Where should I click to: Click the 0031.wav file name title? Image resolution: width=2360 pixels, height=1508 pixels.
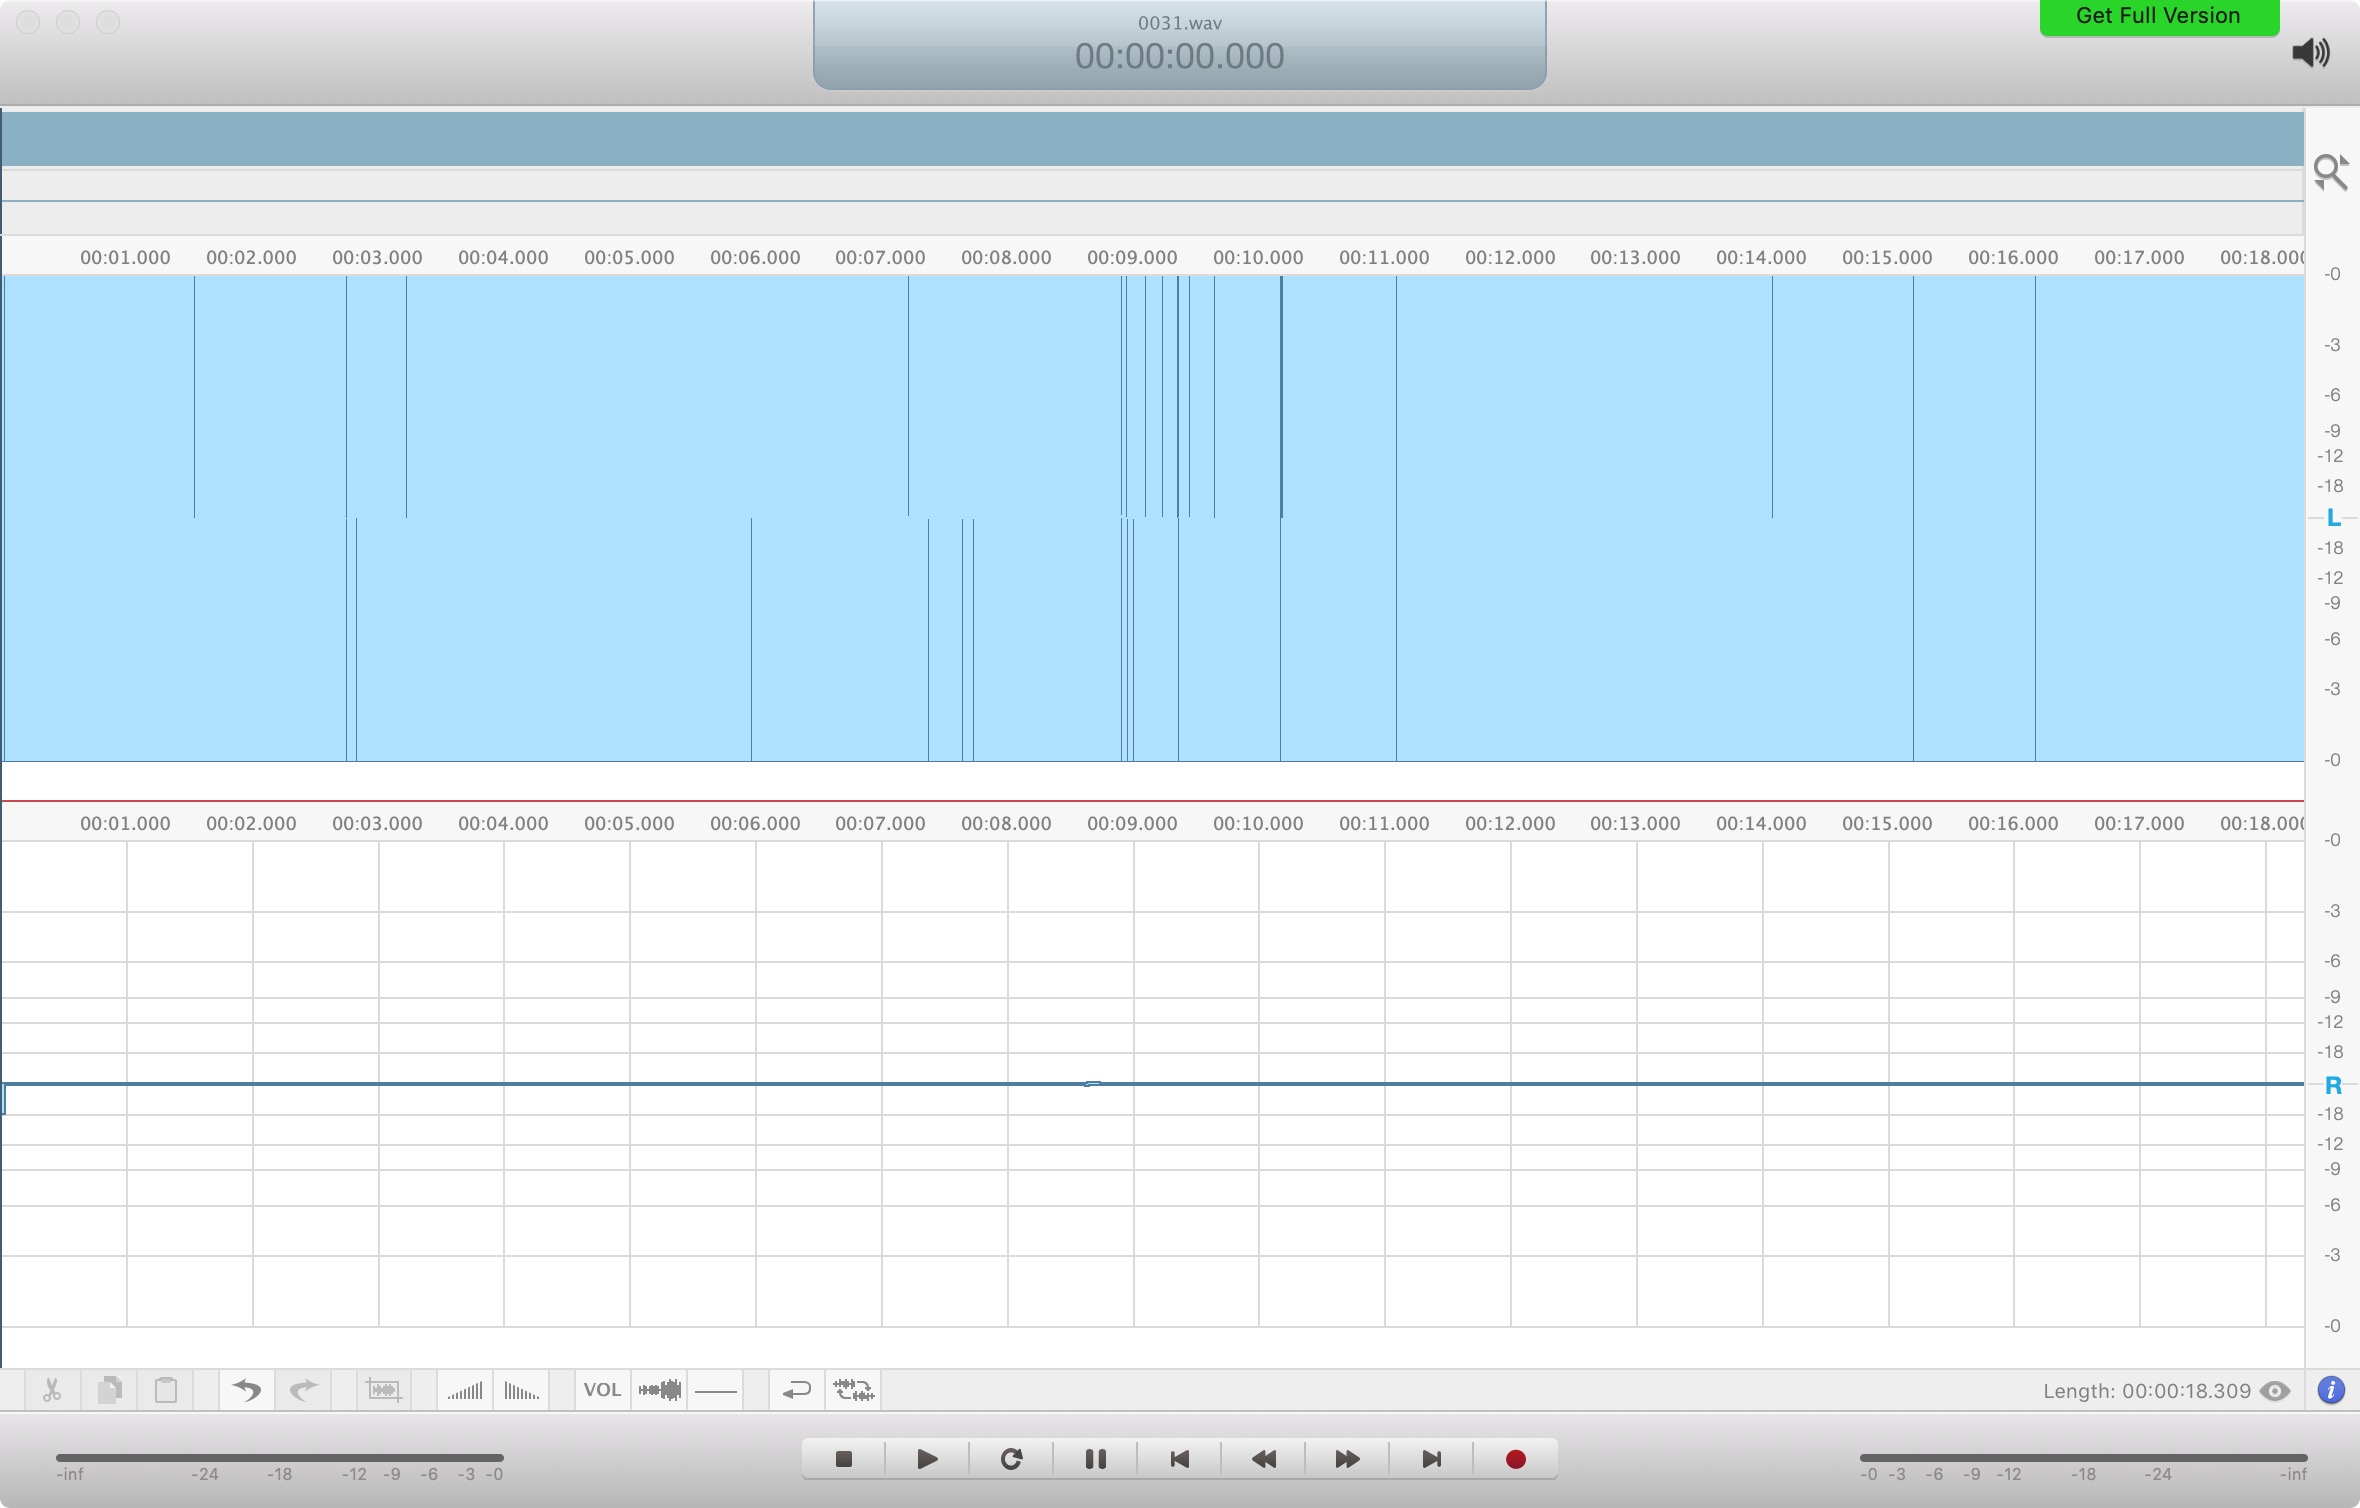pos(1180,23)
